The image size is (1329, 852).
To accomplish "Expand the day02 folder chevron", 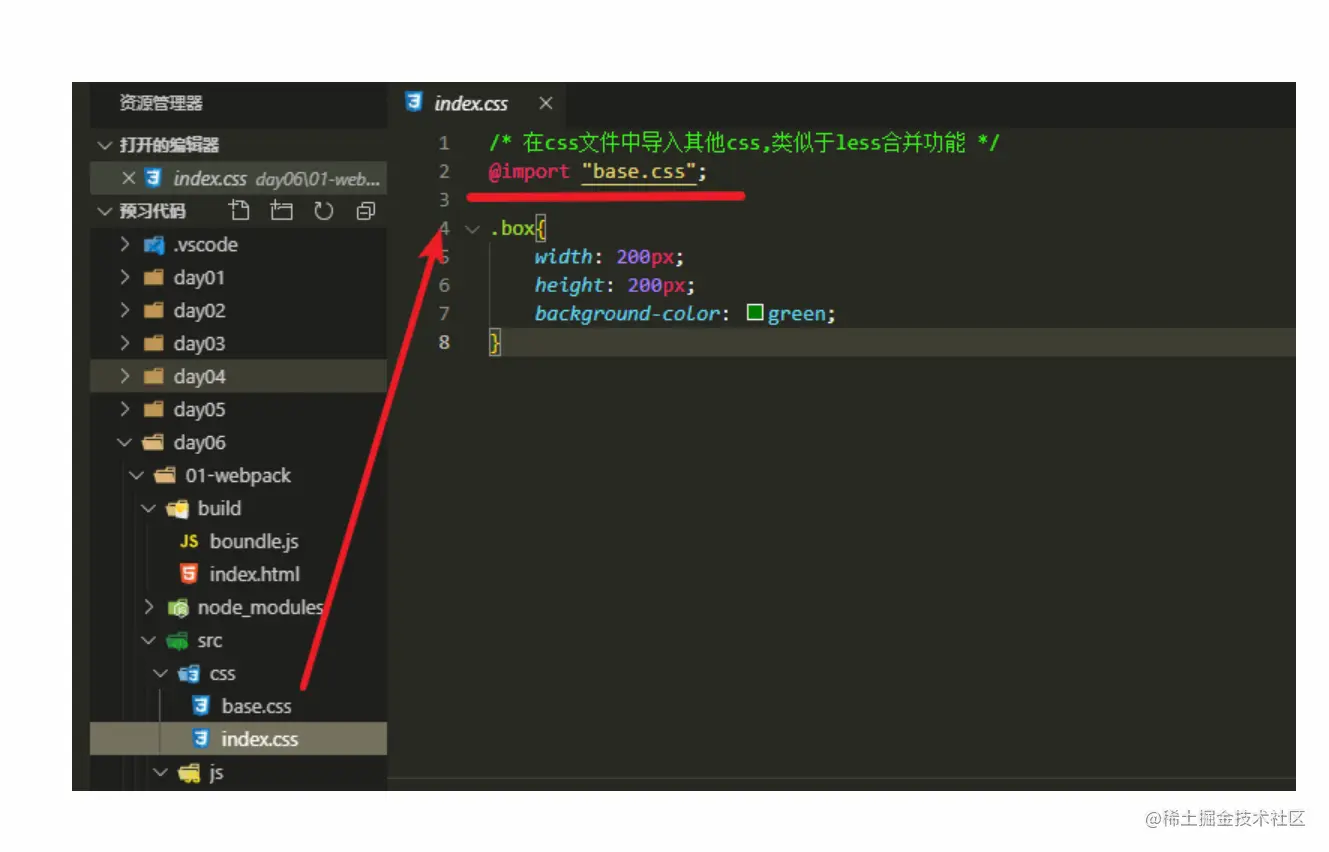I will (125, 311).
